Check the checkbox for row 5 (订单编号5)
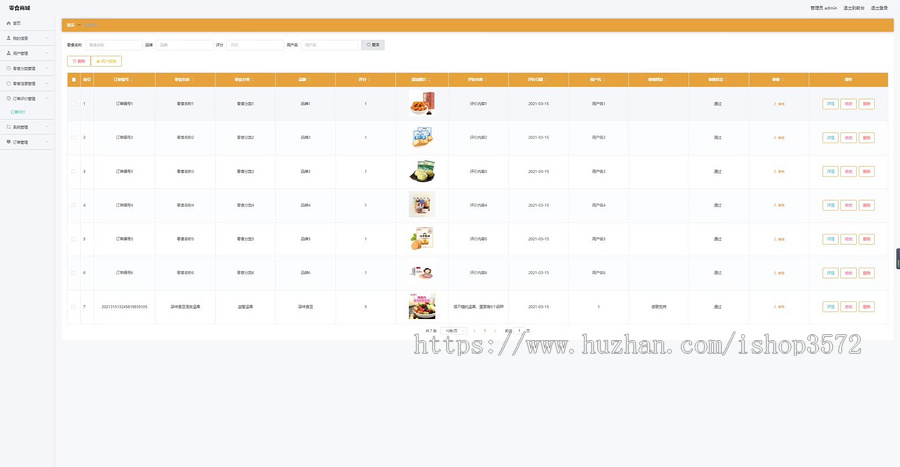This screenshot has height=467, width=900. click(73, 239)
